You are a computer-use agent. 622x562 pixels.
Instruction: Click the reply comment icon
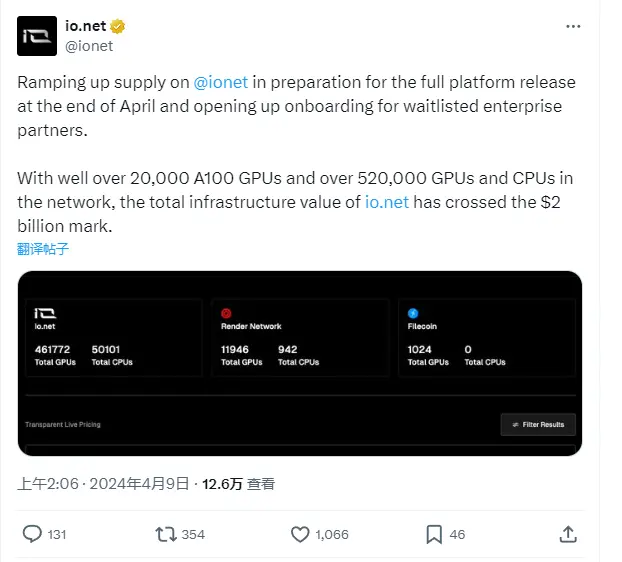32,534
